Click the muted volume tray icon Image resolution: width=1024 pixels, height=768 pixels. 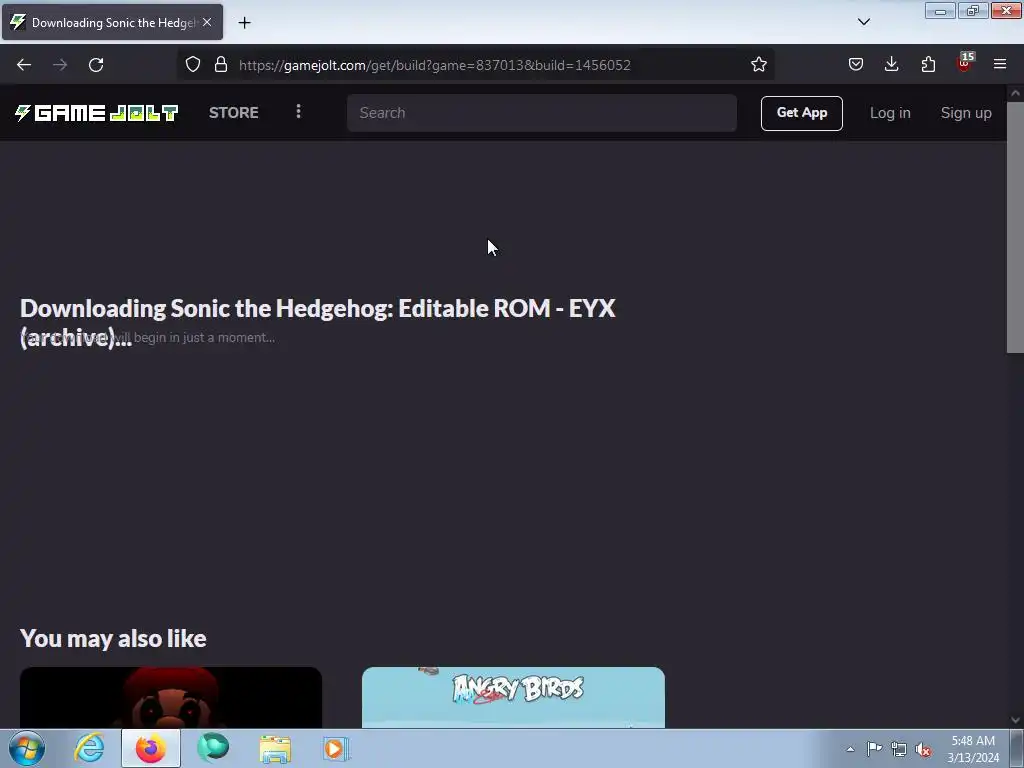(x=923, y=749)
